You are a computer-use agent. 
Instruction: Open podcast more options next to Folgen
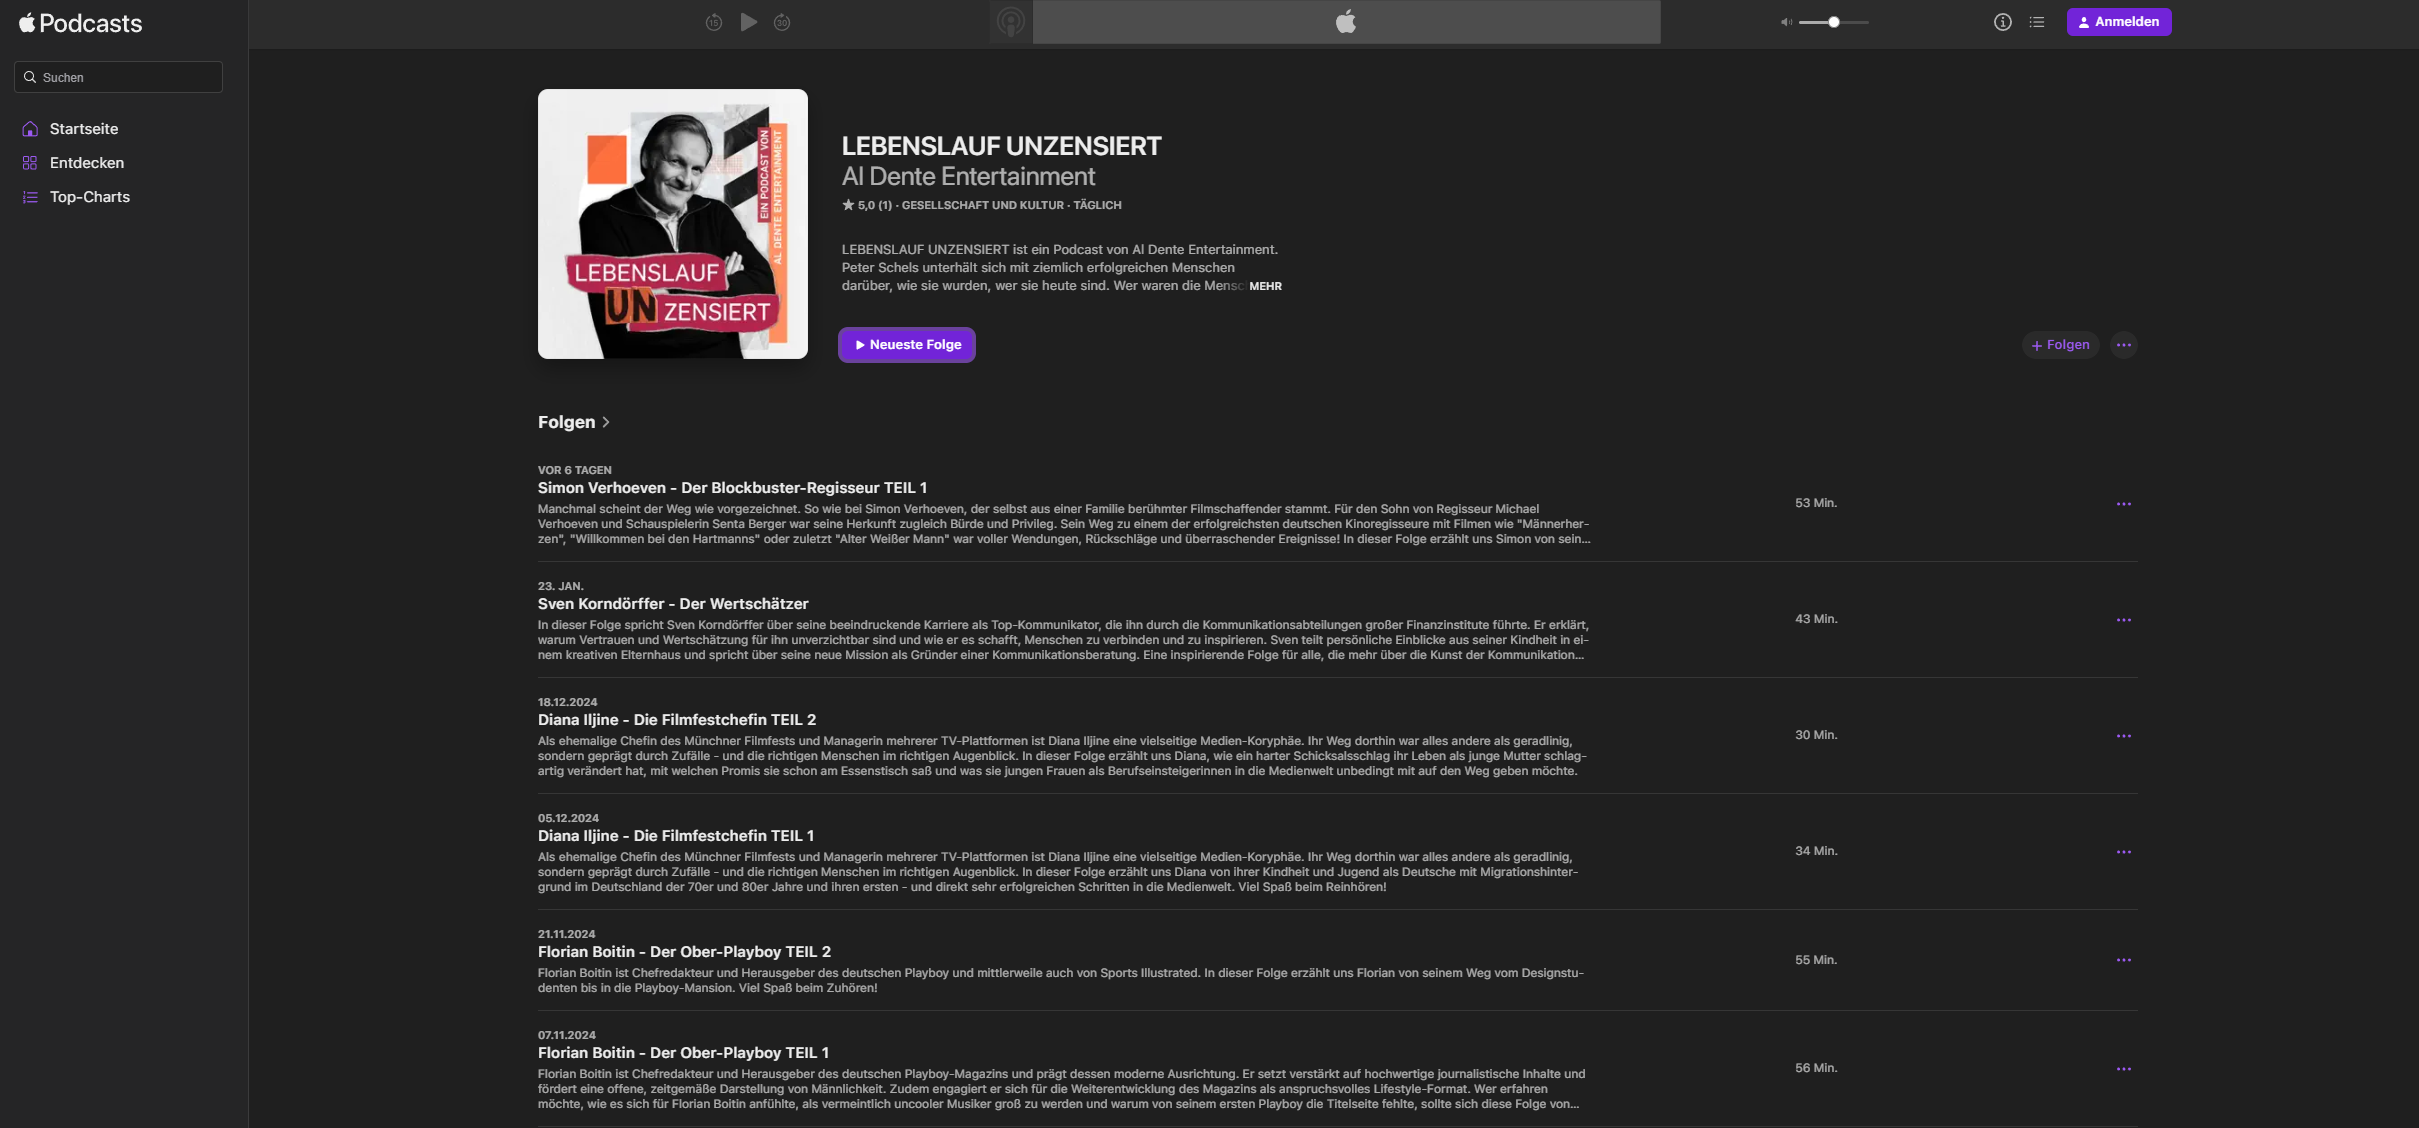2123,345
